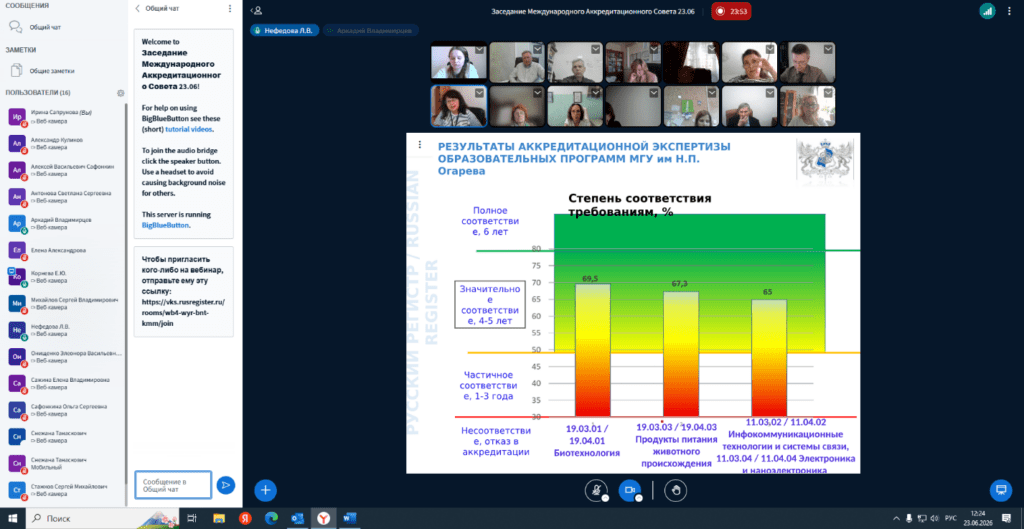Select the Нефедова Л.В. speaker indicator
This screenshot has width=1024, height=529.
click(x=285, y=30)
